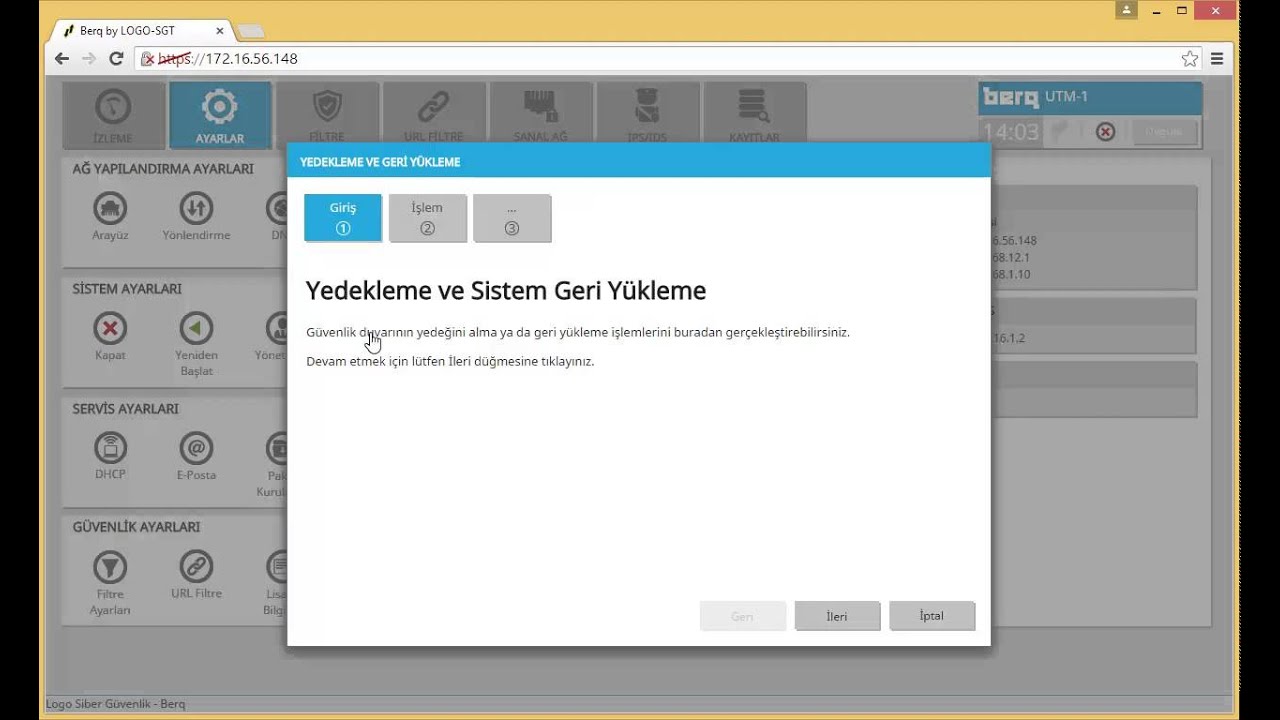
Task: Open the DHCP service settings icon
Action: click(110, 447)
